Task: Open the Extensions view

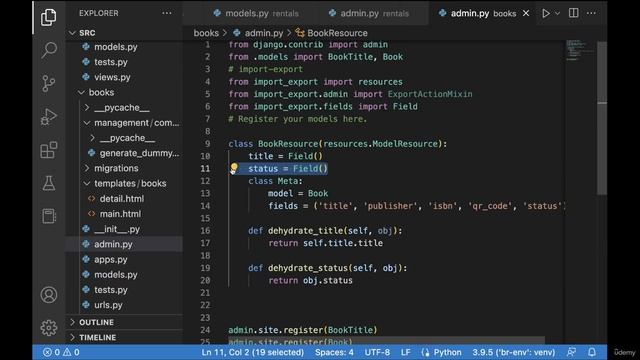Action: pos(49,150)
